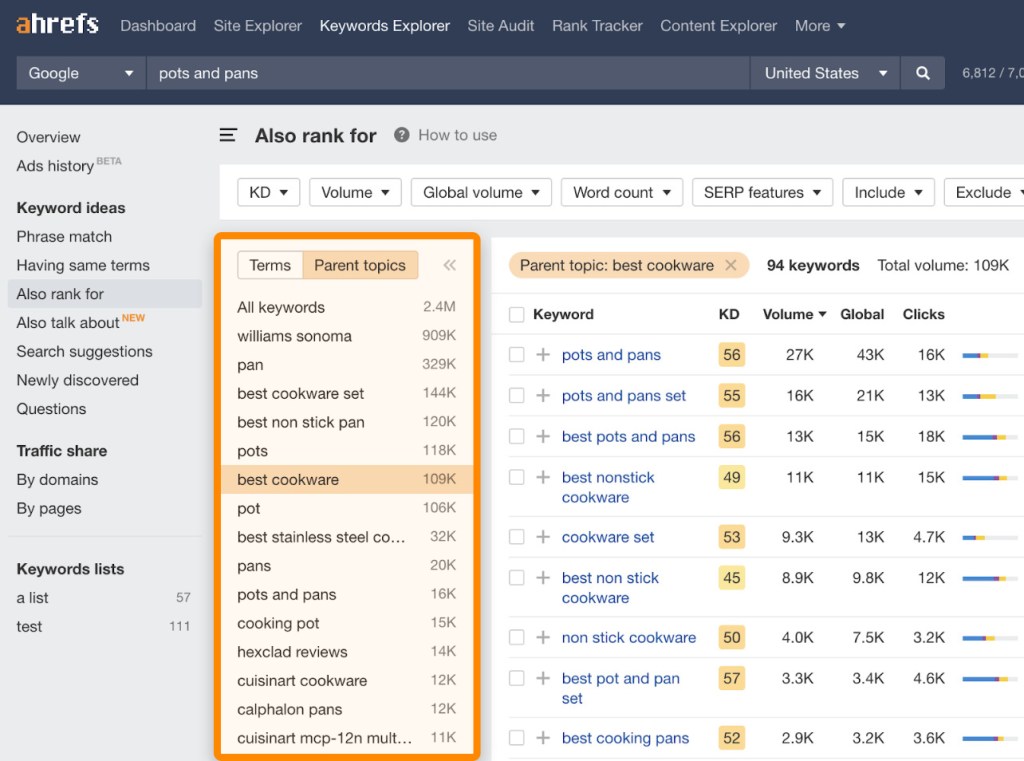Viewport: 1024px width, 761px height.
Task: Click the ahrefs logo
Action: click(56, 25)
